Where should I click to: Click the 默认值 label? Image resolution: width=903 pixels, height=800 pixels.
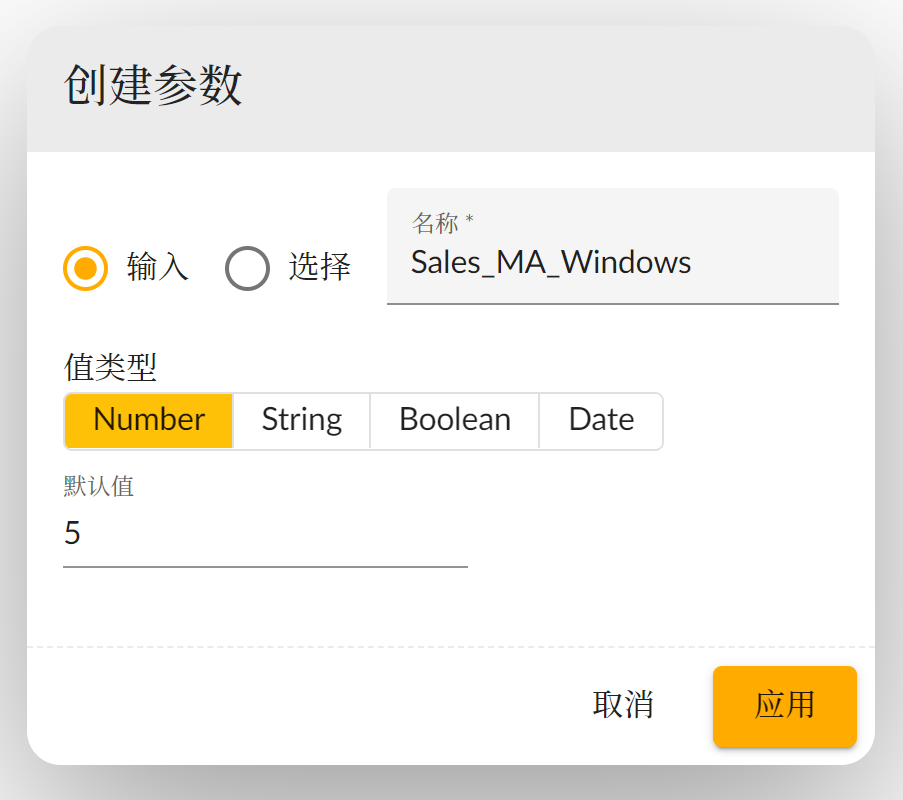point(99,487)
